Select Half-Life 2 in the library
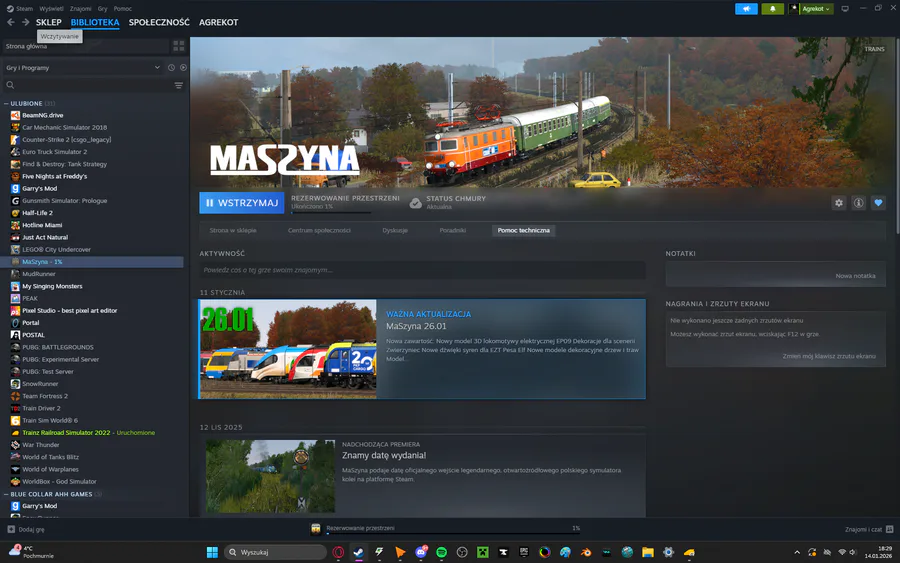Viewport: 900px width, 563px height. (x=37, y=213)
